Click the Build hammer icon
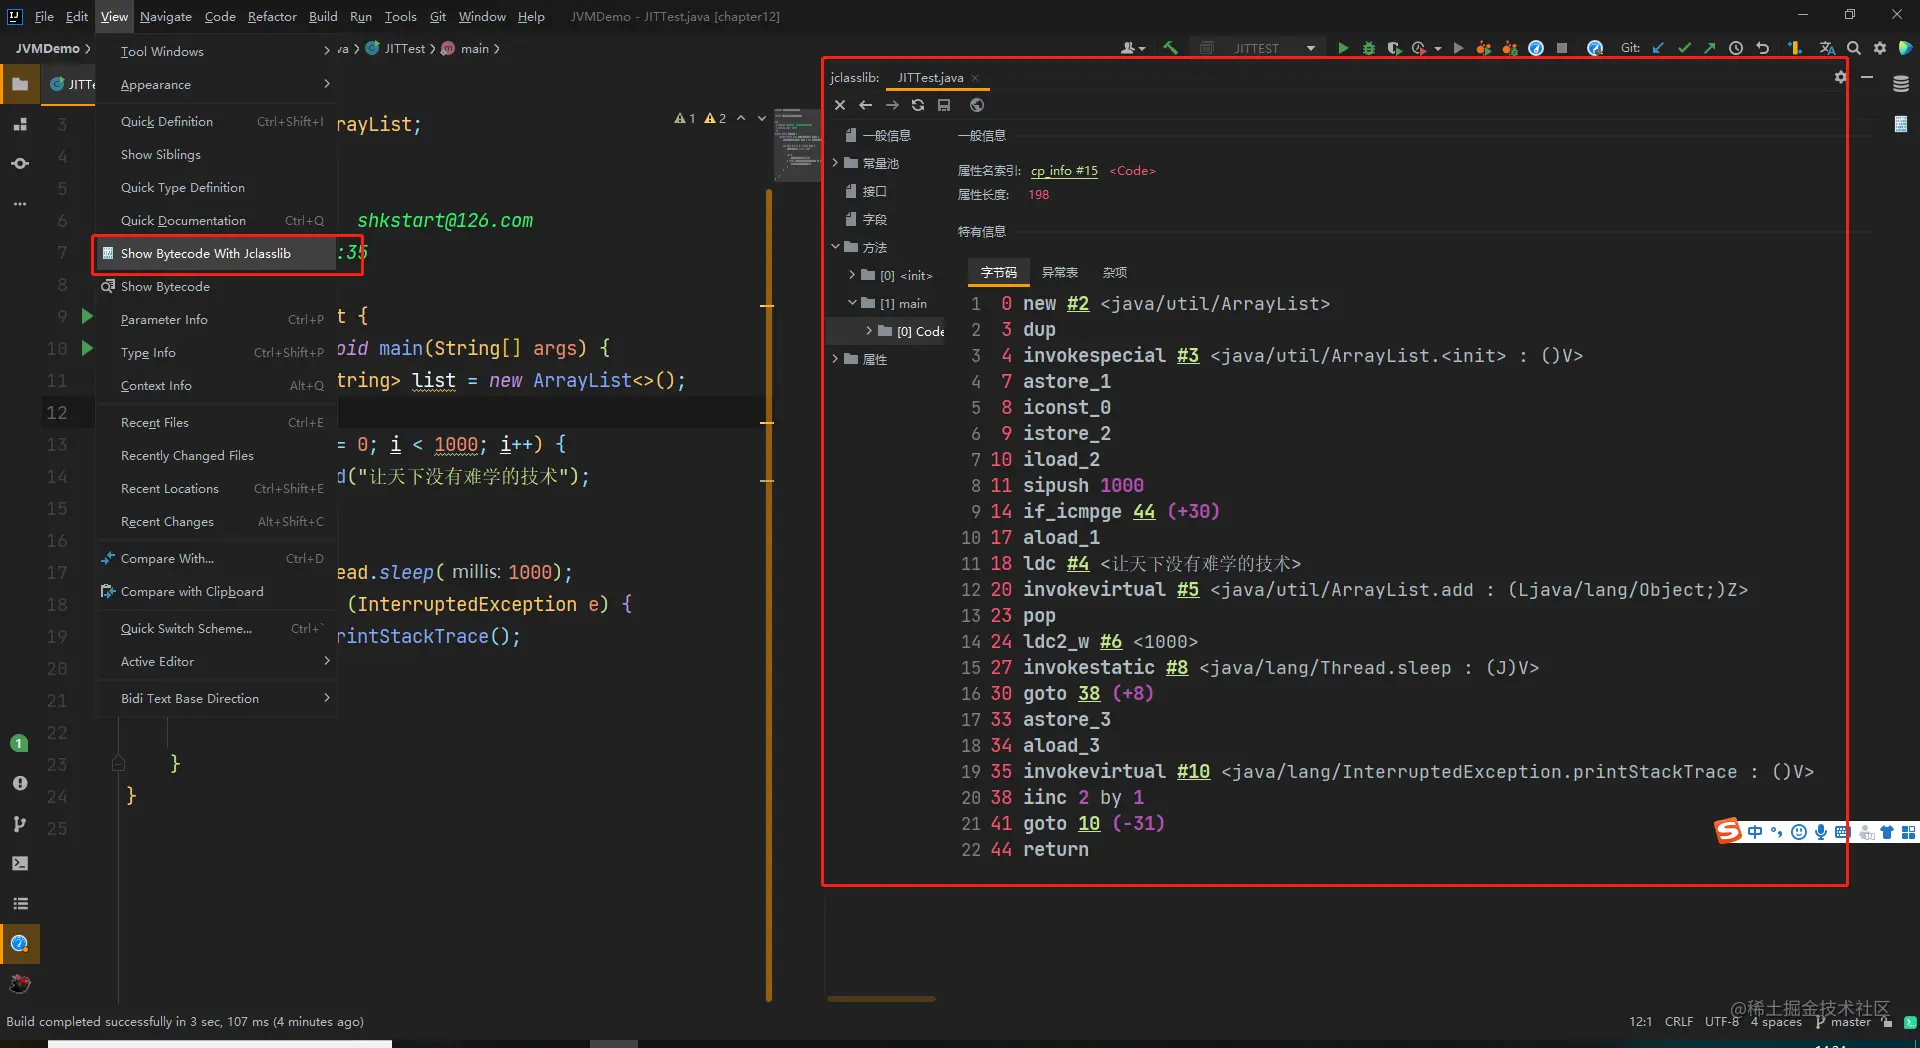The width and height of the screenshot is (1920, 1048). pyautogui.click(x=1170, y=48)
